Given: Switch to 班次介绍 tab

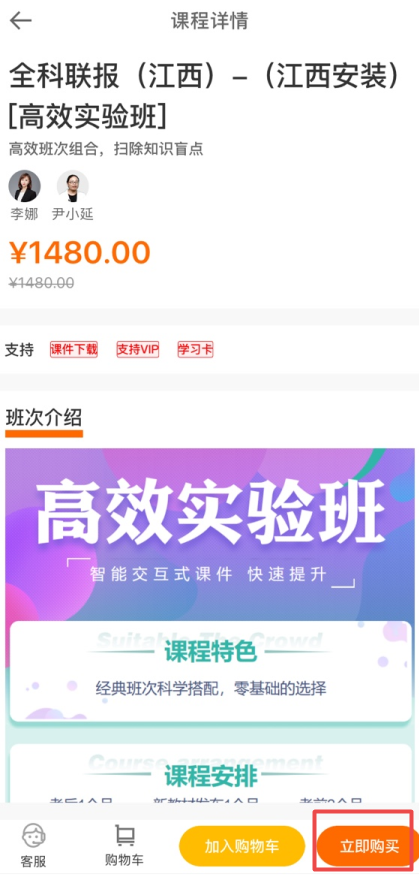Looking at the screenshot, I should pos(44,418).
